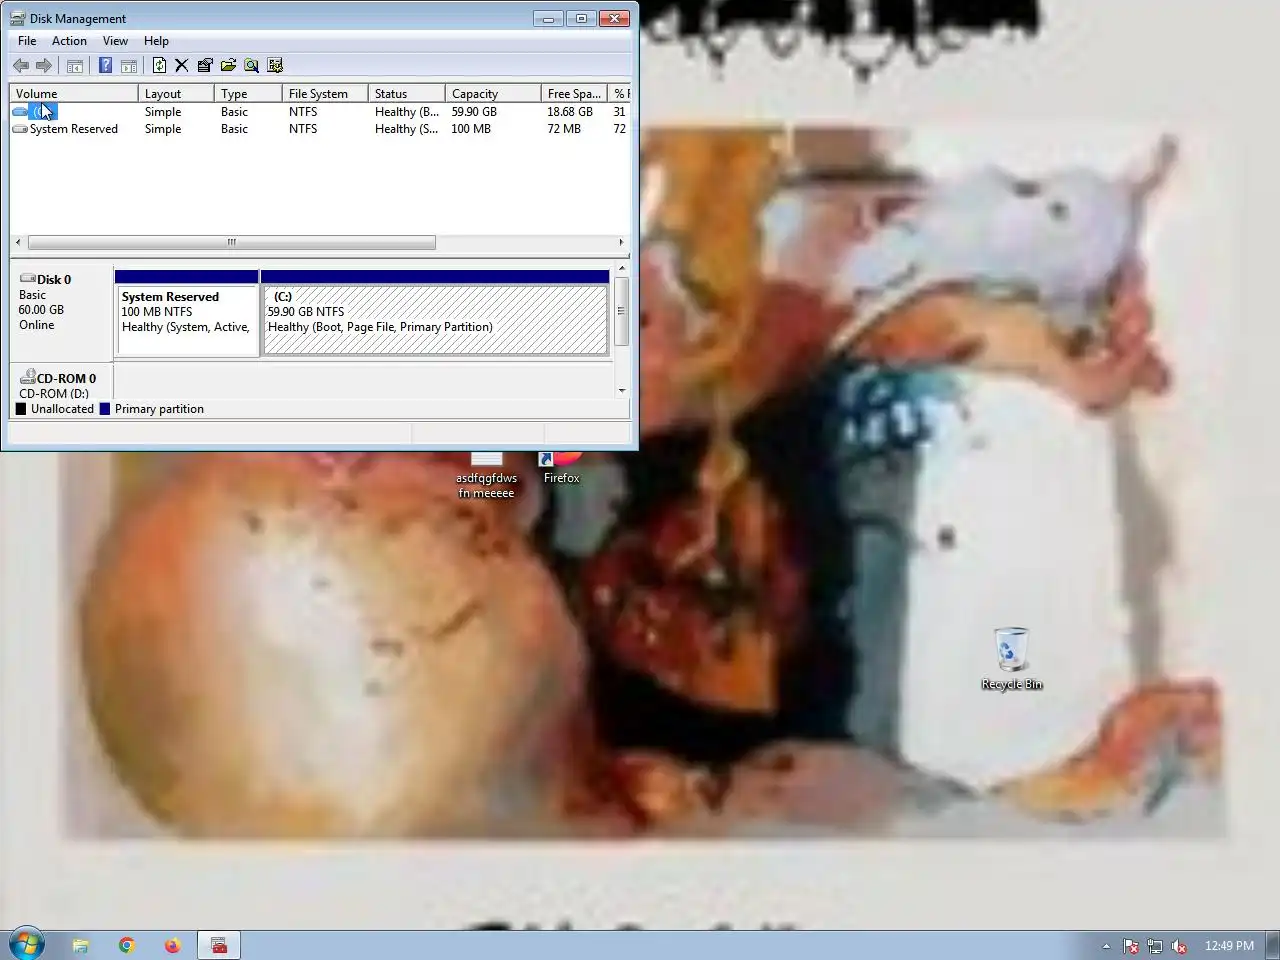The width and height of the screenshot is (1280, 960).
Task: Open Help with the blue question mark icon
Action: pos(105,66)
